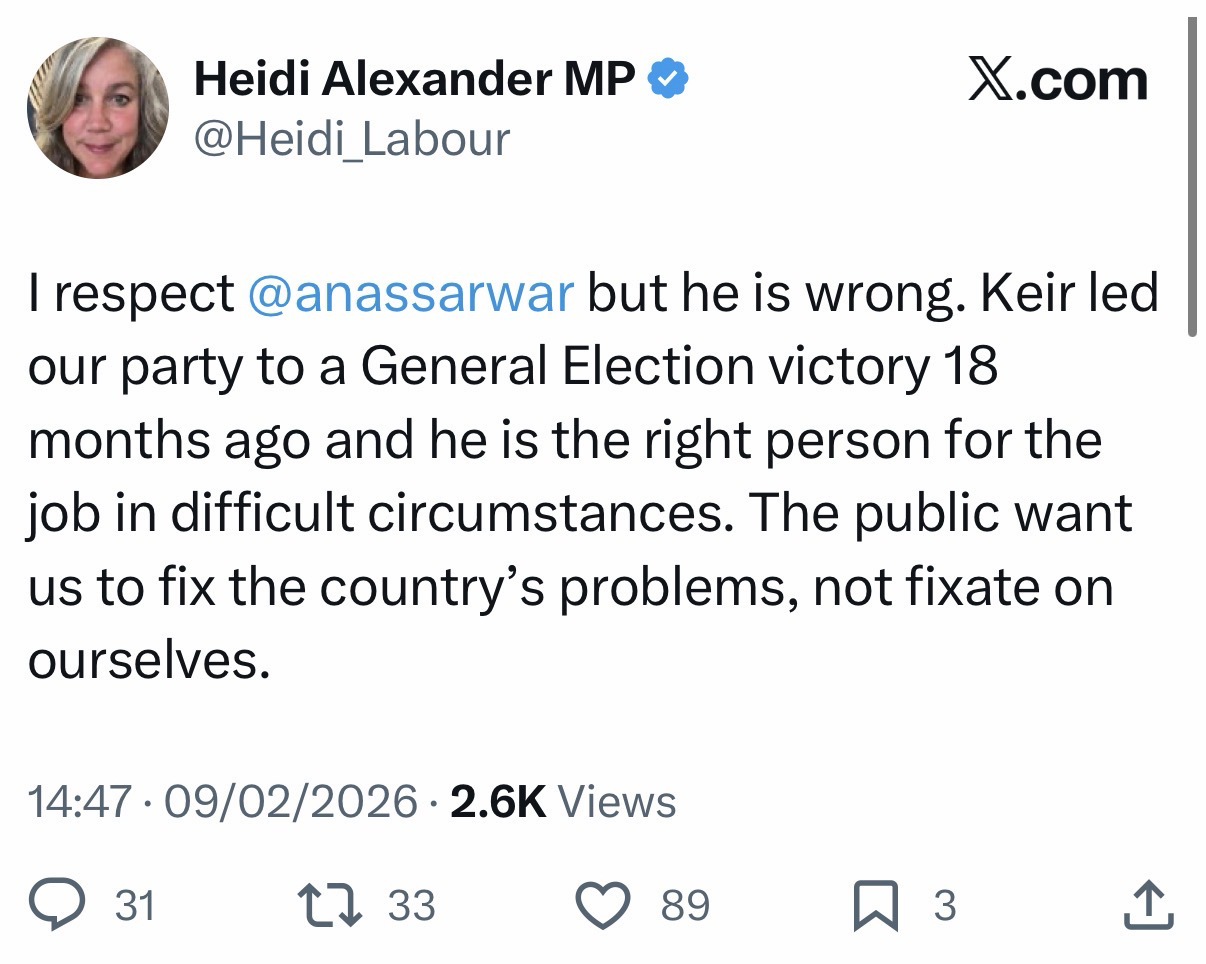Viewport: 1206px width, 964px height.
Task: Click the like count of 89
Action: click(685, 905)
